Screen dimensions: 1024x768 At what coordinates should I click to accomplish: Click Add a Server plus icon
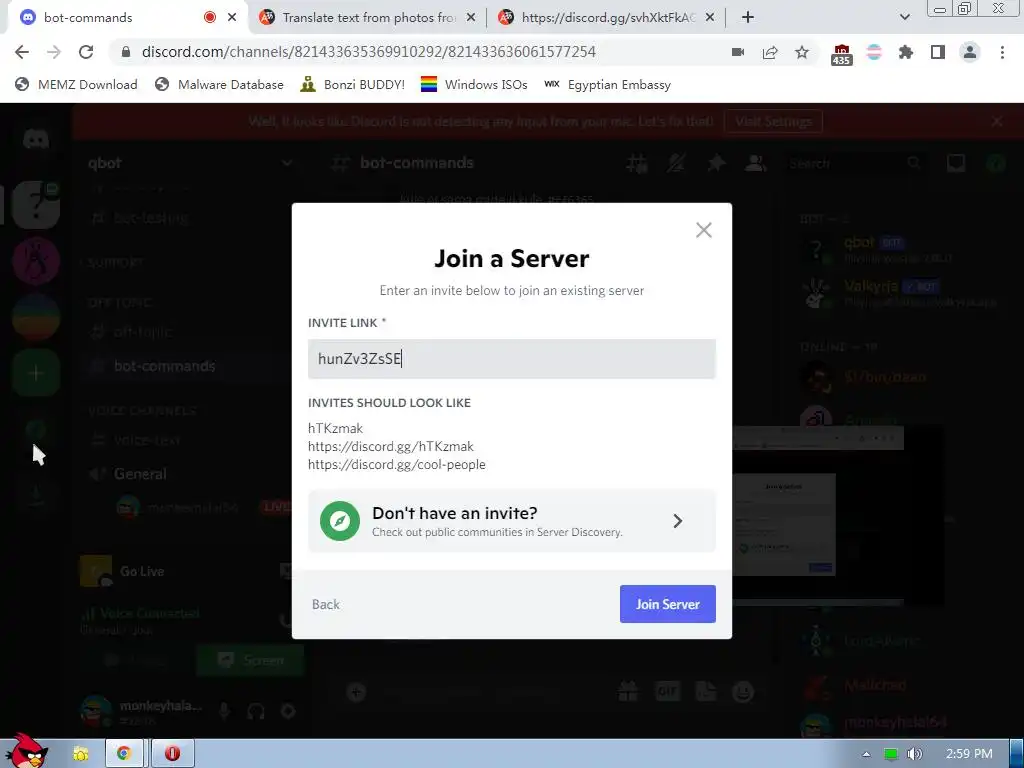[36, 373]
